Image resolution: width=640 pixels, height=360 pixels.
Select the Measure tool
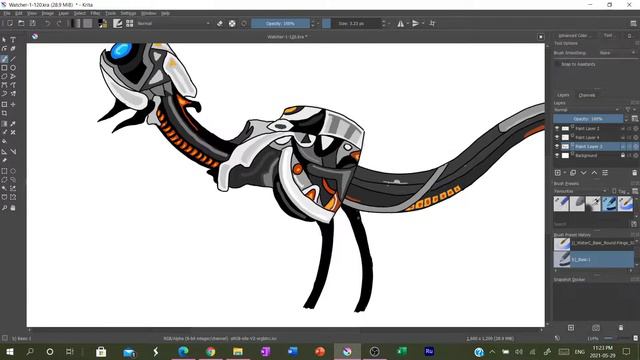click(x=13, y=151)
